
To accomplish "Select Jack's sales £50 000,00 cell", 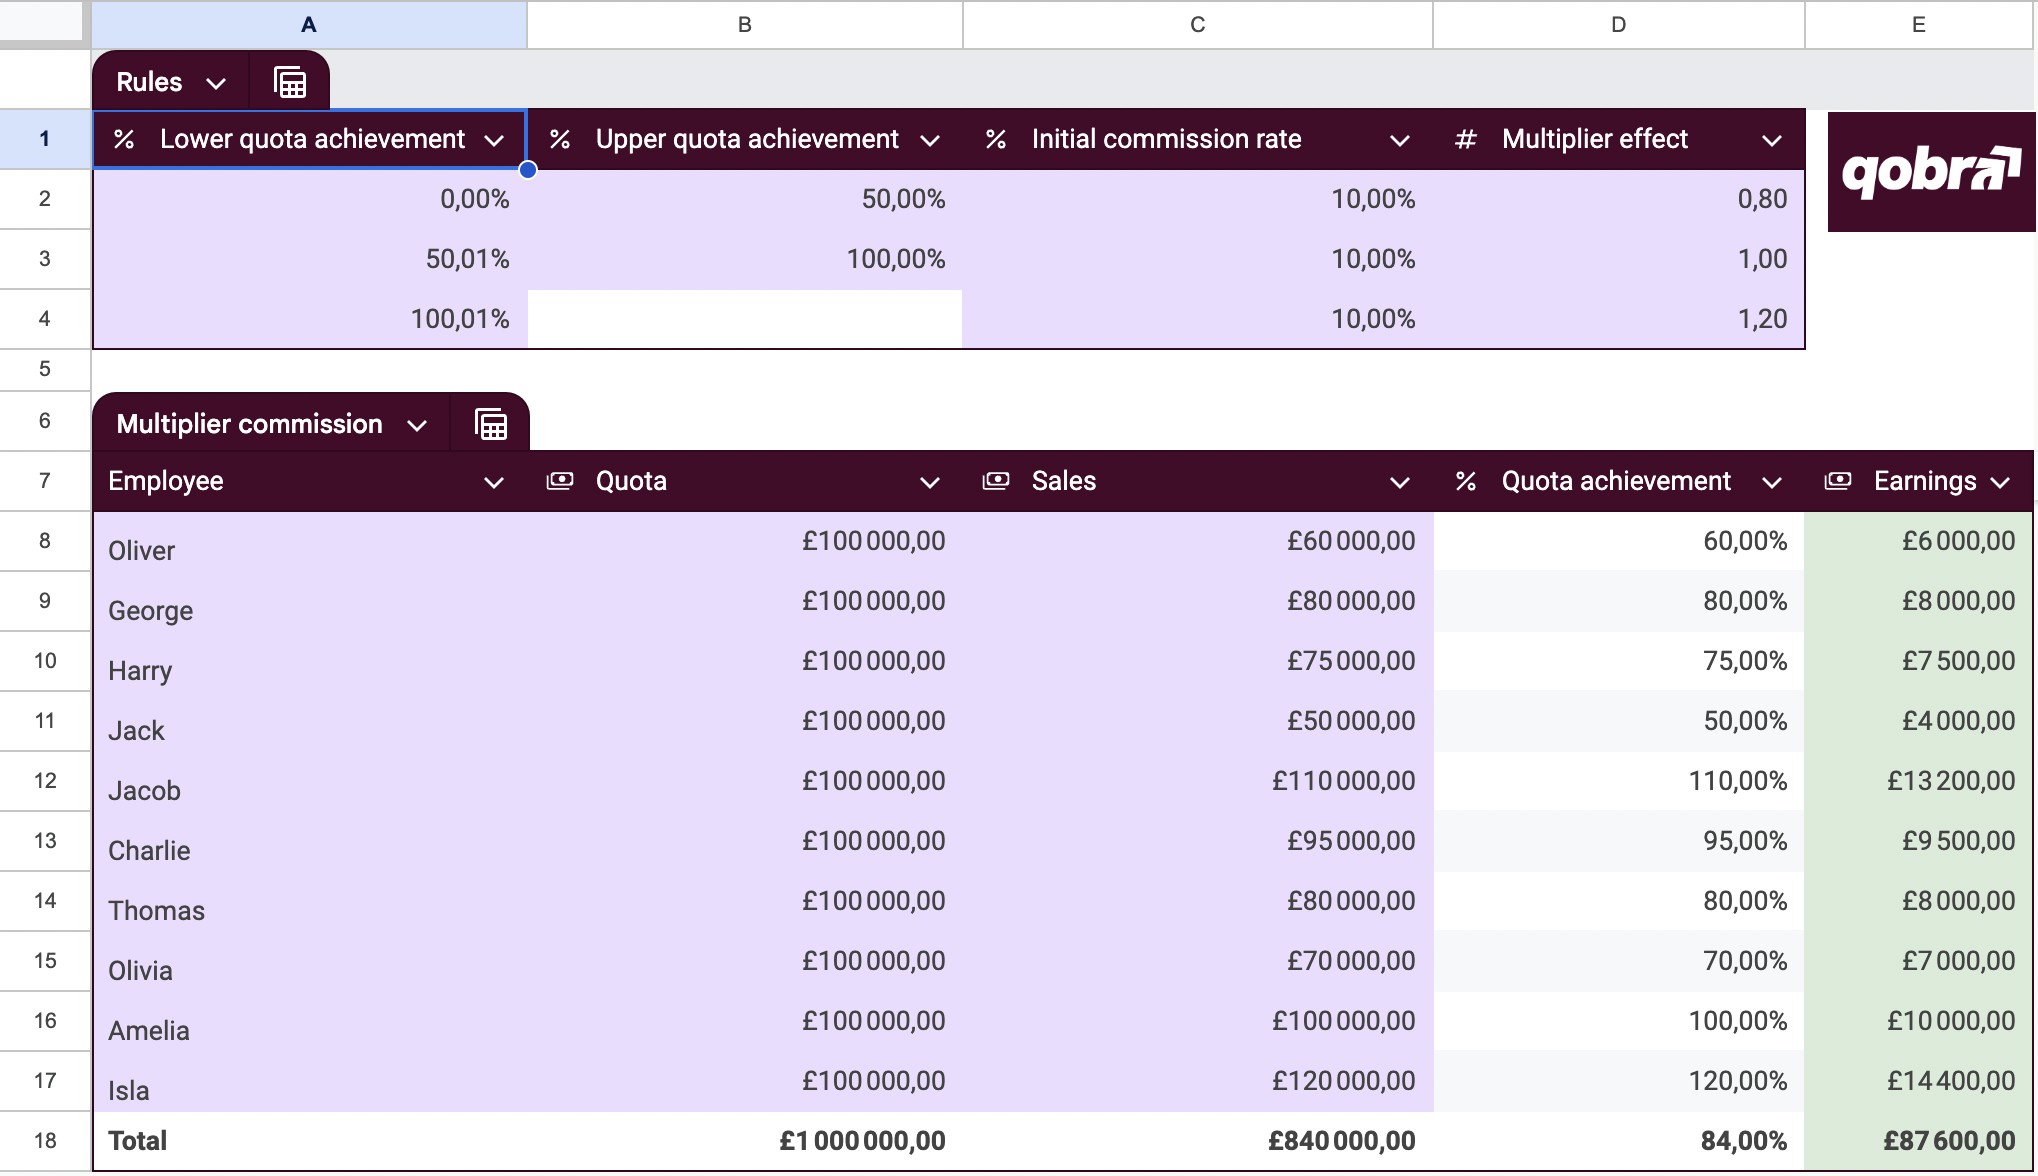I will (x=1198, y=721).
